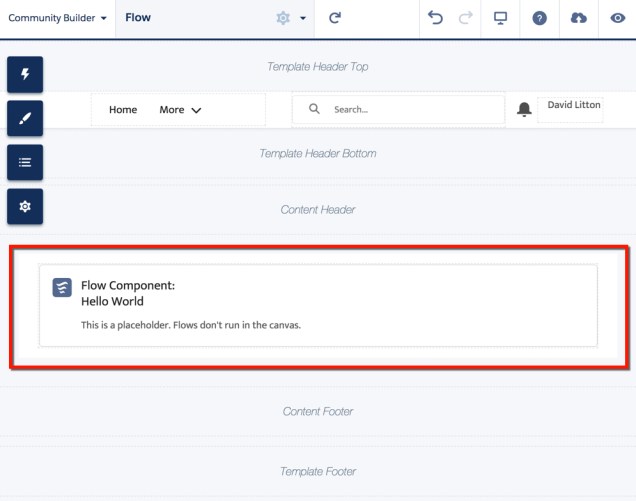Select the Flow Component Hello World block
The width and height of the screenshot is (636, 501).
[318, 305]
